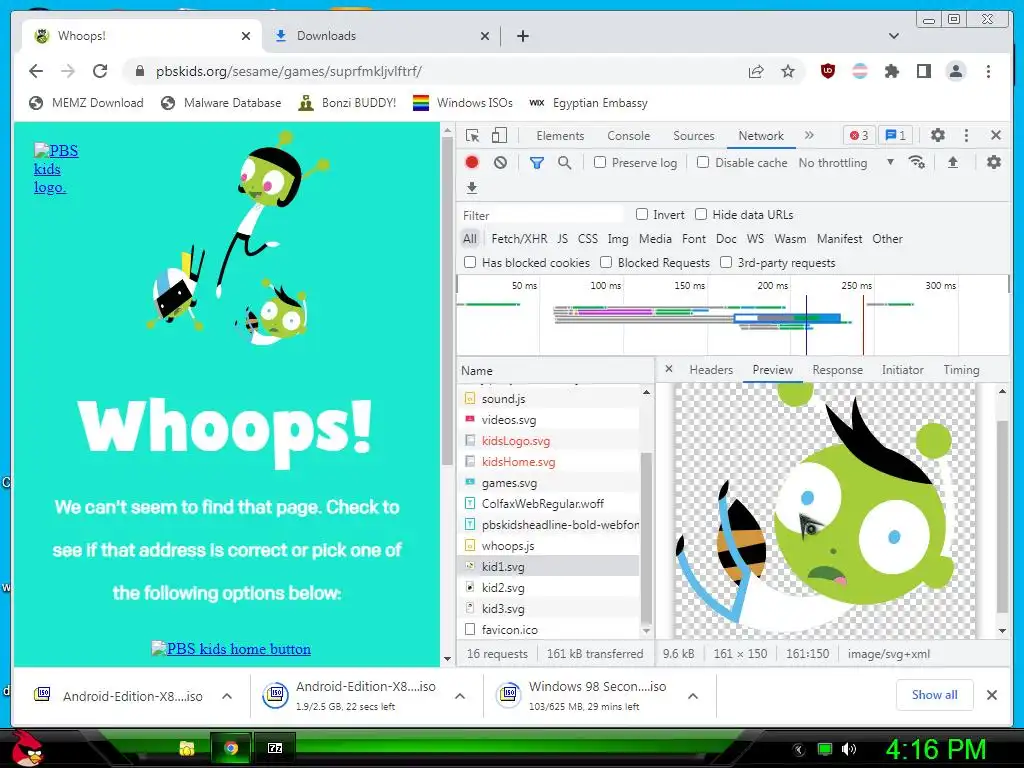Viewport: 1024px width, 768px height.
Task: Select whoops.js in the request list
Action: coord(508,545)
